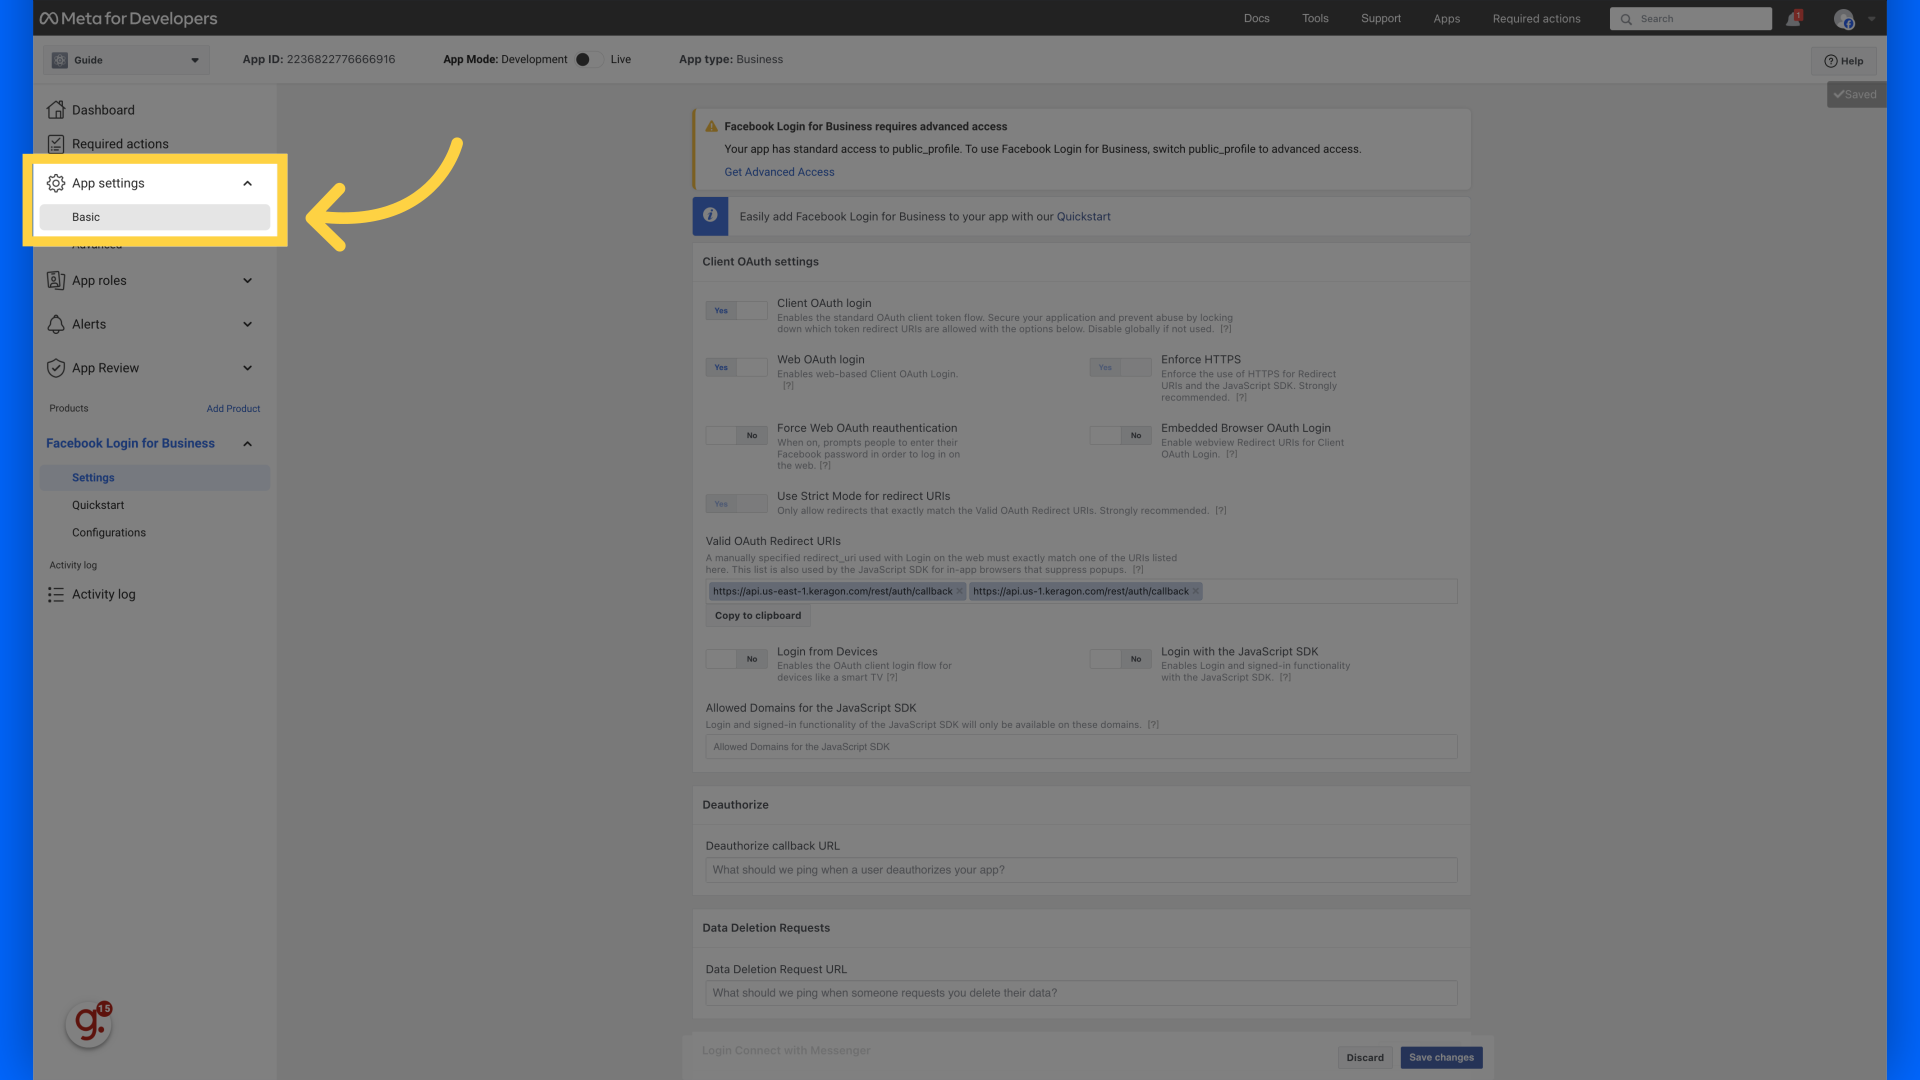Open Activity log in the sidebar
This screenshot has width=1920, height=1080.
103,595
